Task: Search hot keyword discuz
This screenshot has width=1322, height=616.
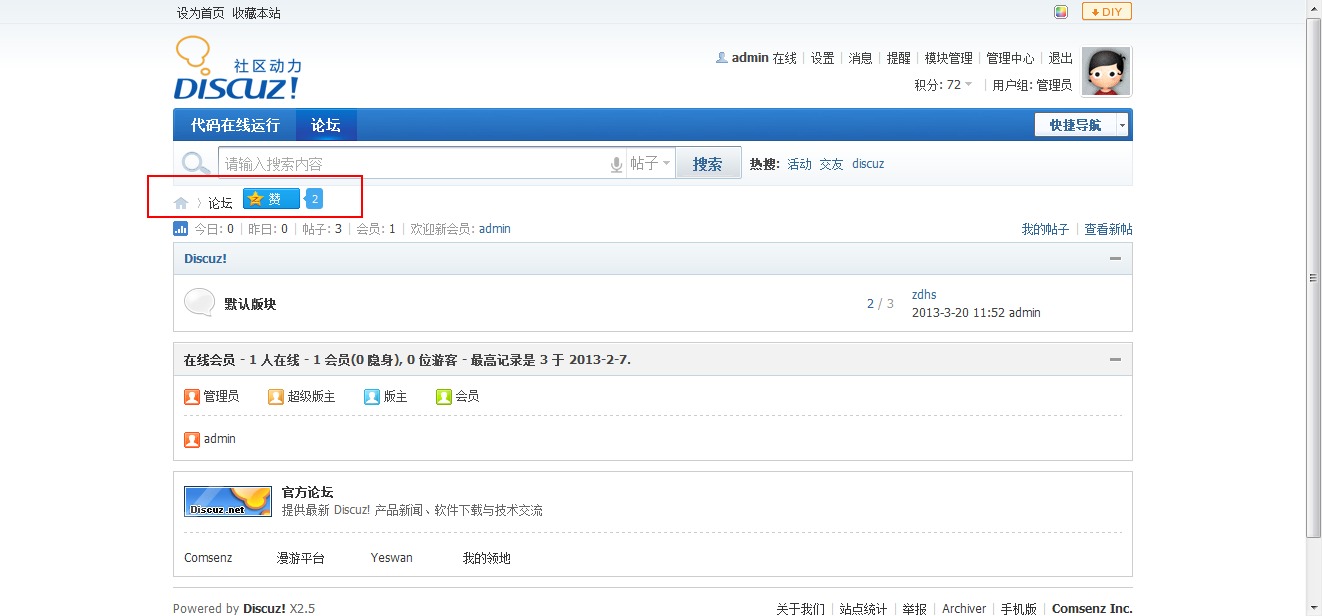Action: point(868,164)
